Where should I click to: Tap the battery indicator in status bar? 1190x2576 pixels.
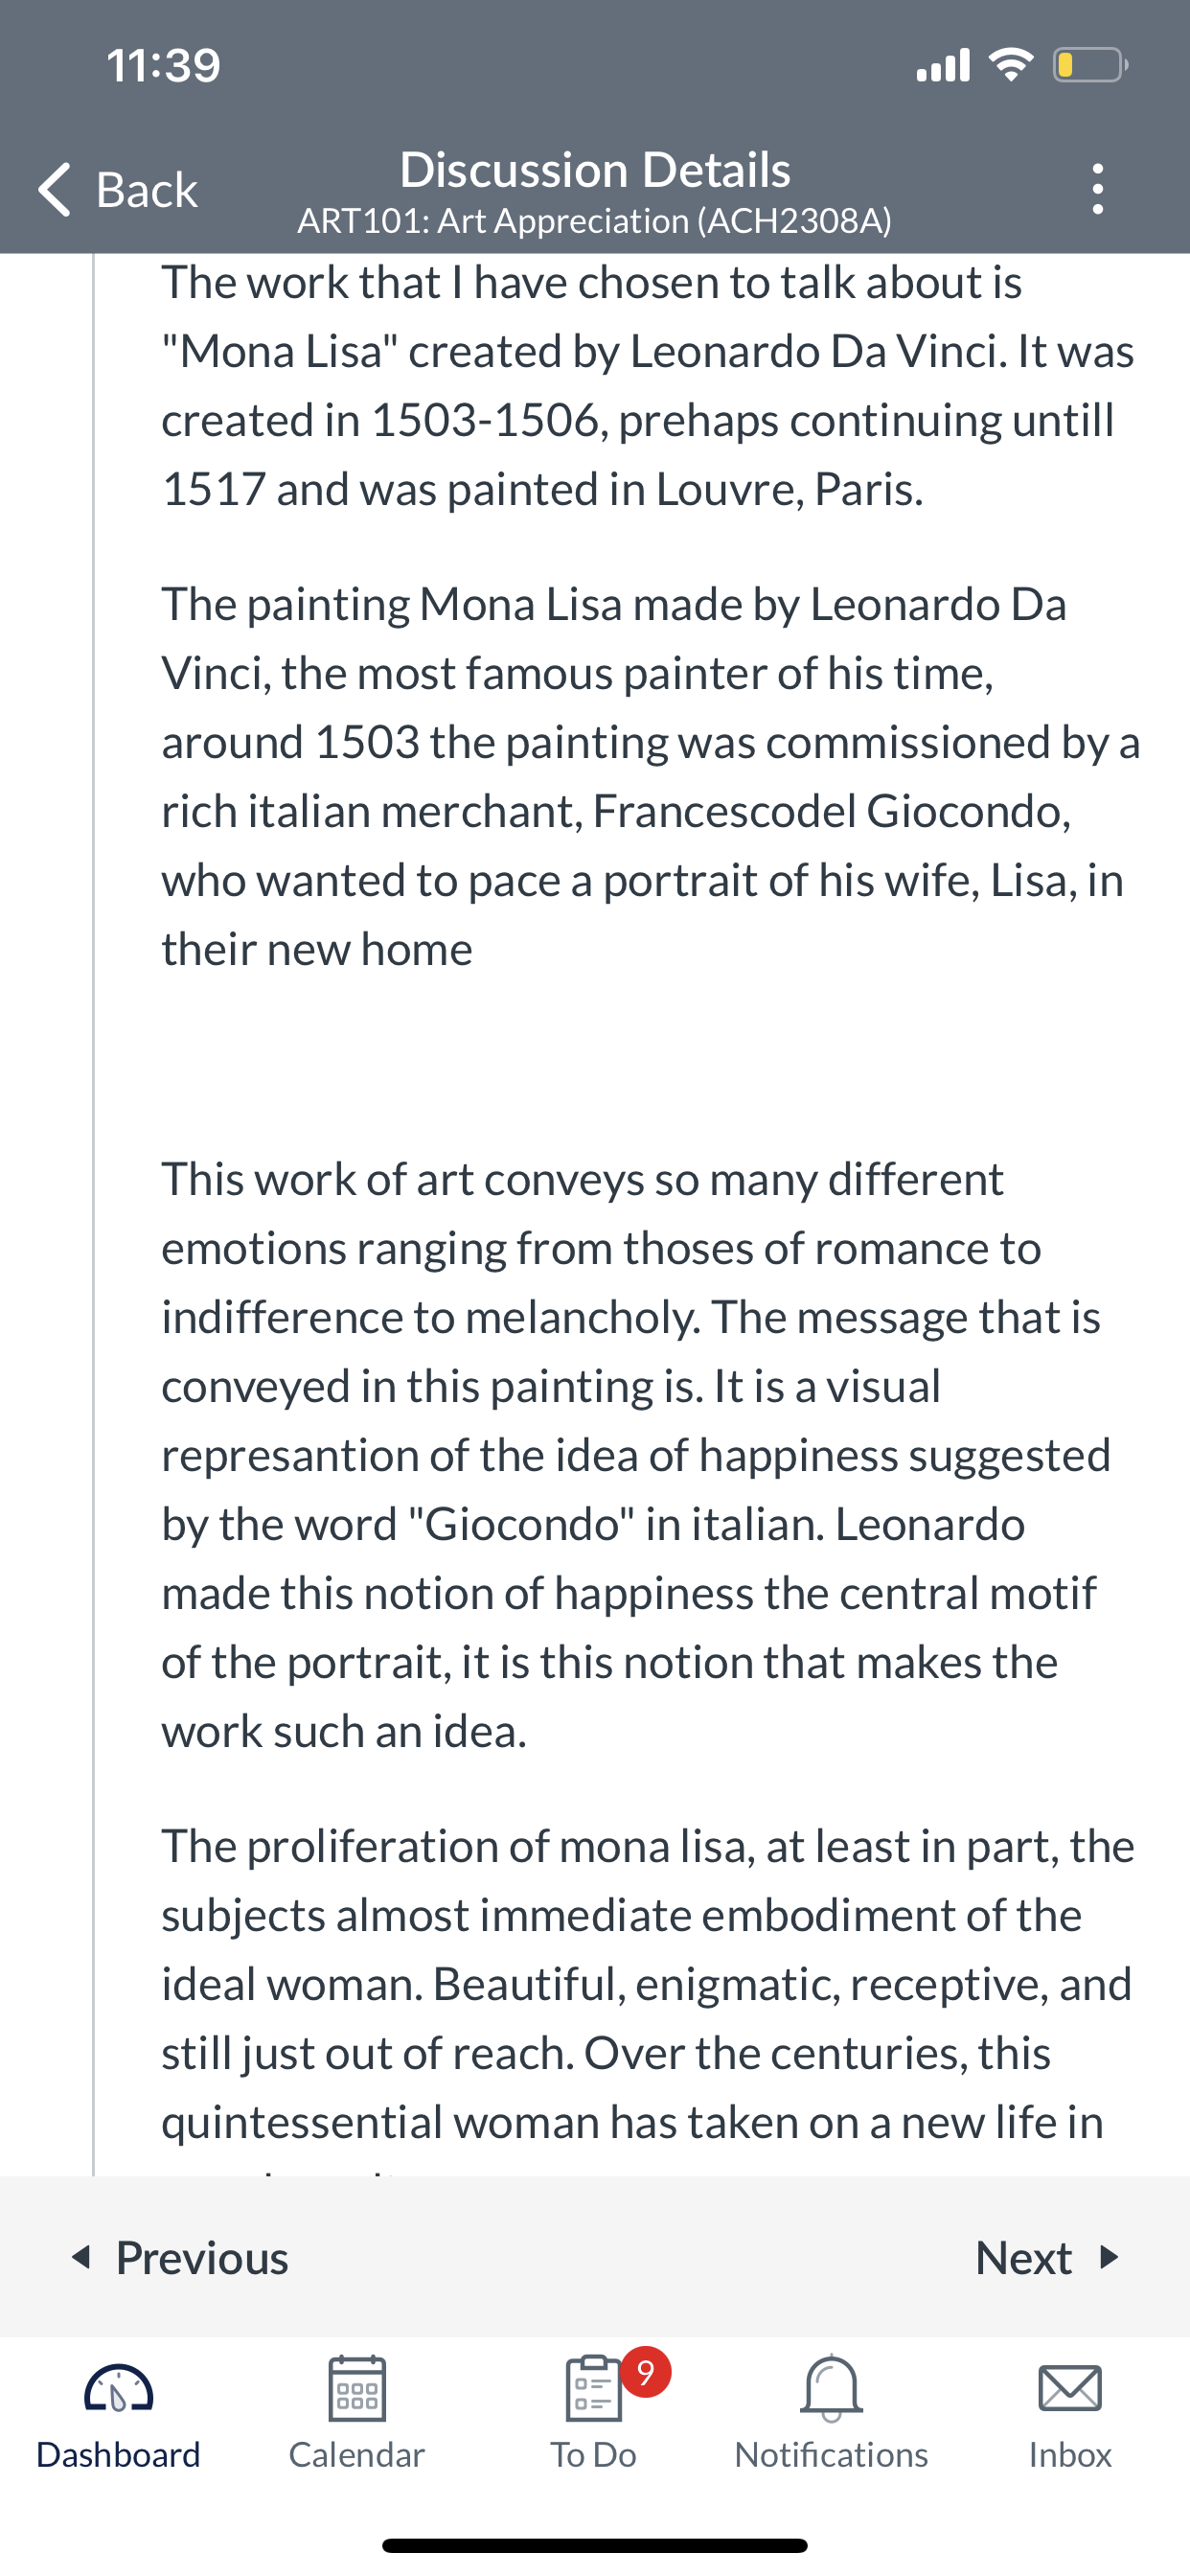click(1091, 65)
